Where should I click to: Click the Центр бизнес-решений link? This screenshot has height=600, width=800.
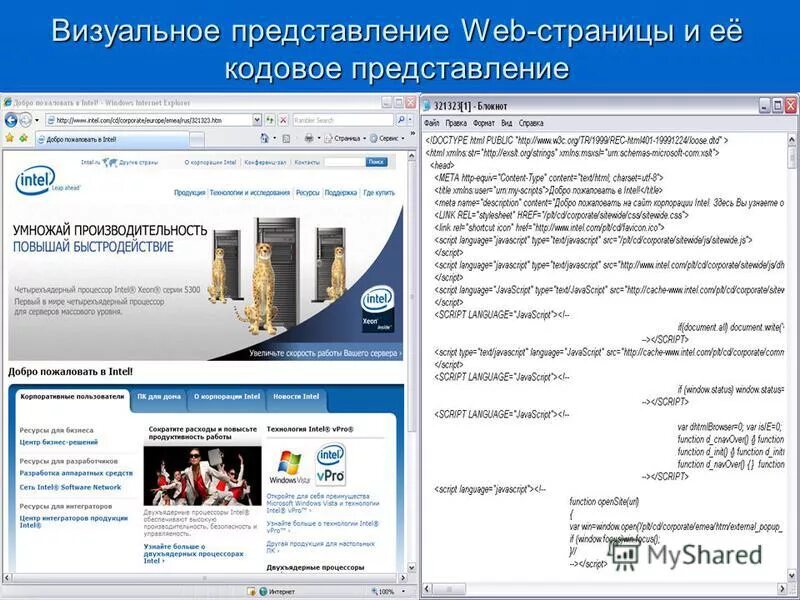pyautogui.click(x=58, y=442)
